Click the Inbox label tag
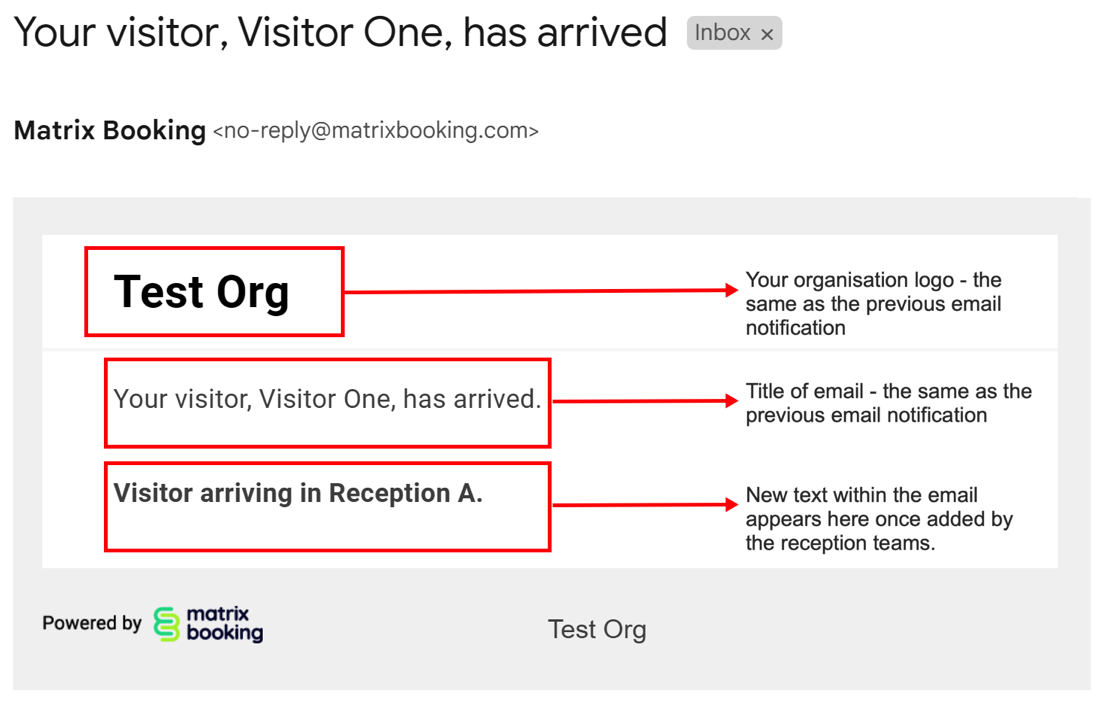Image resolution: width=1100 pixels, height=706 pixels. 722,33
